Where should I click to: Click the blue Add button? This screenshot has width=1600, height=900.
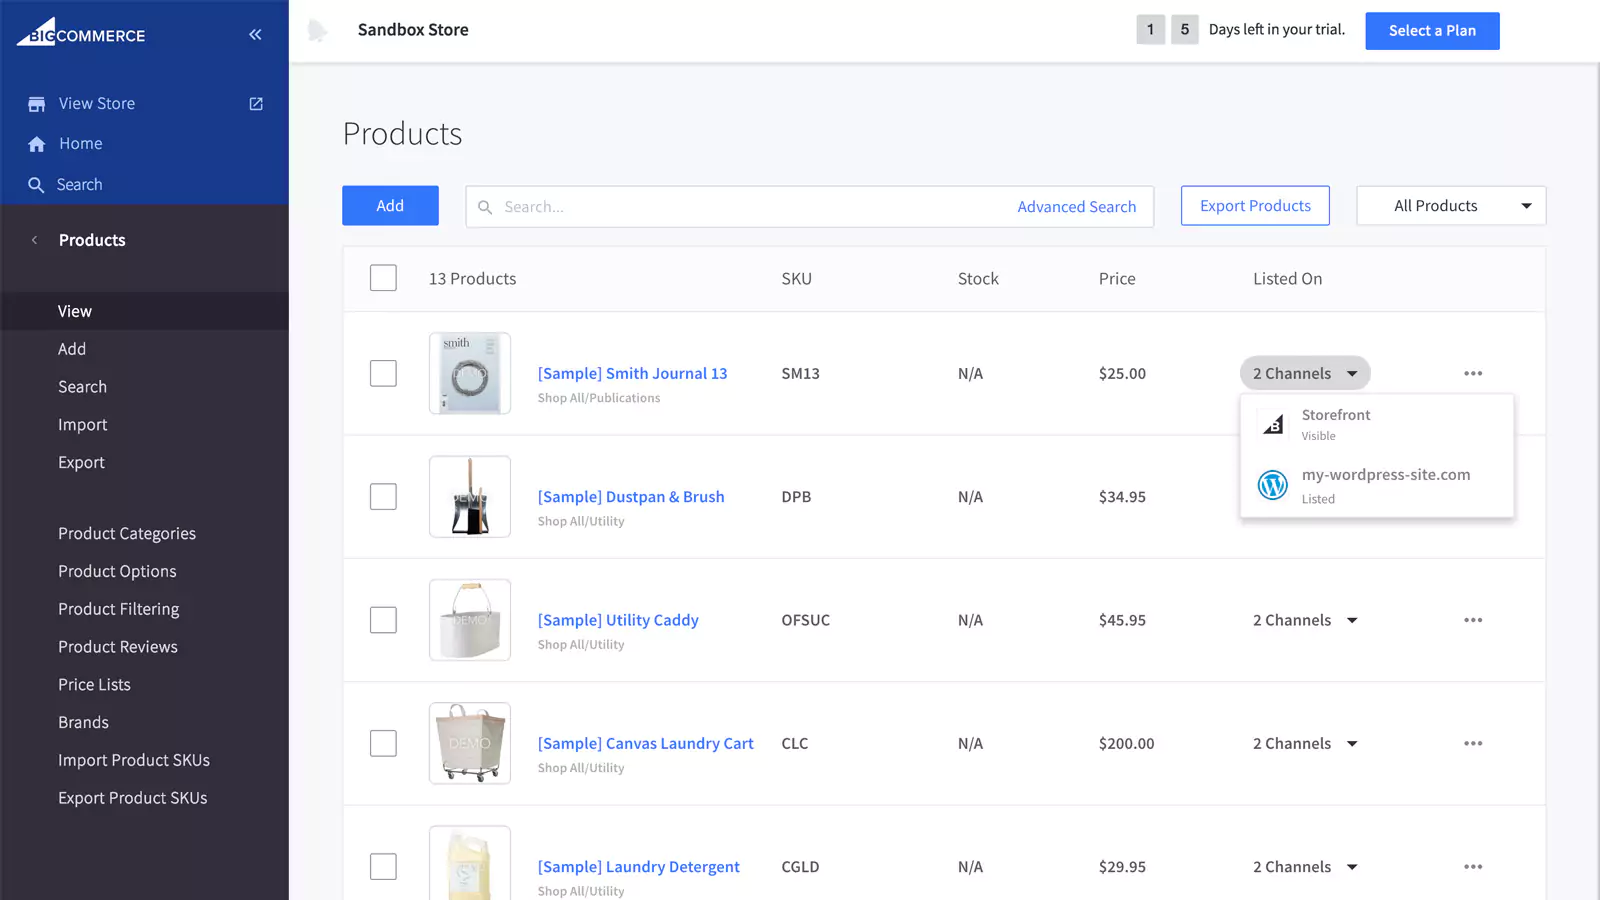tap(390, 206)
